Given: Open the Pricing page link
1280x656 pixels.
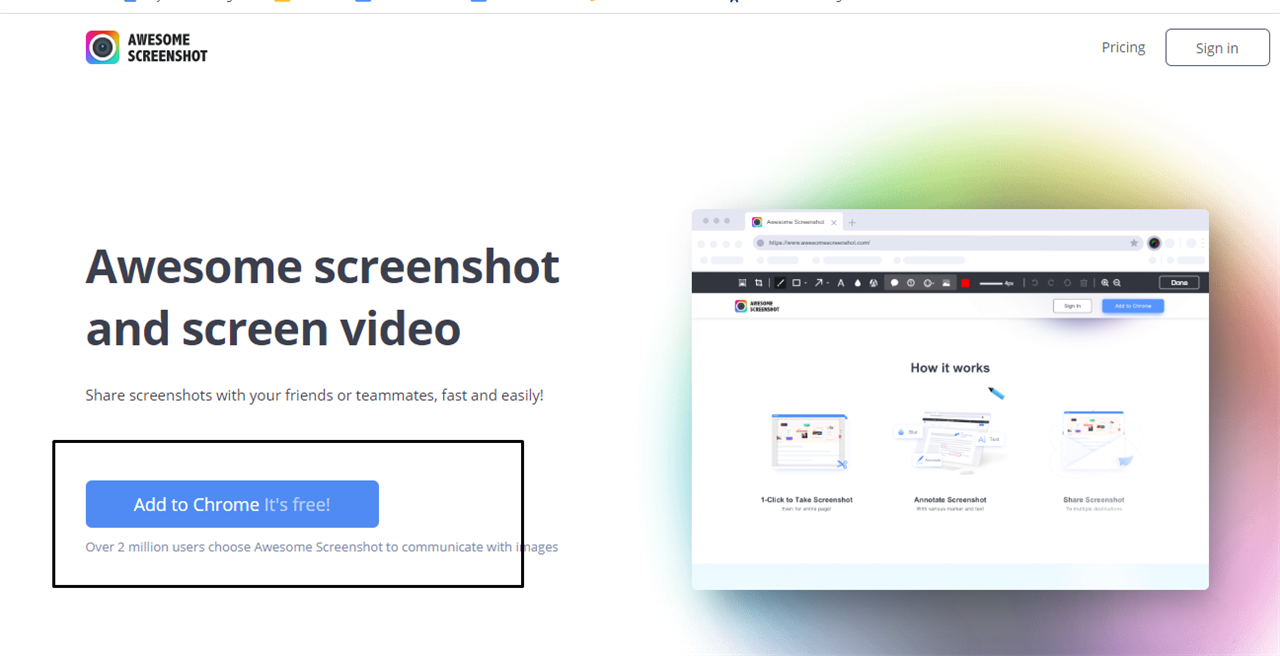Looking at the screenshot, I should (1123, 47).
